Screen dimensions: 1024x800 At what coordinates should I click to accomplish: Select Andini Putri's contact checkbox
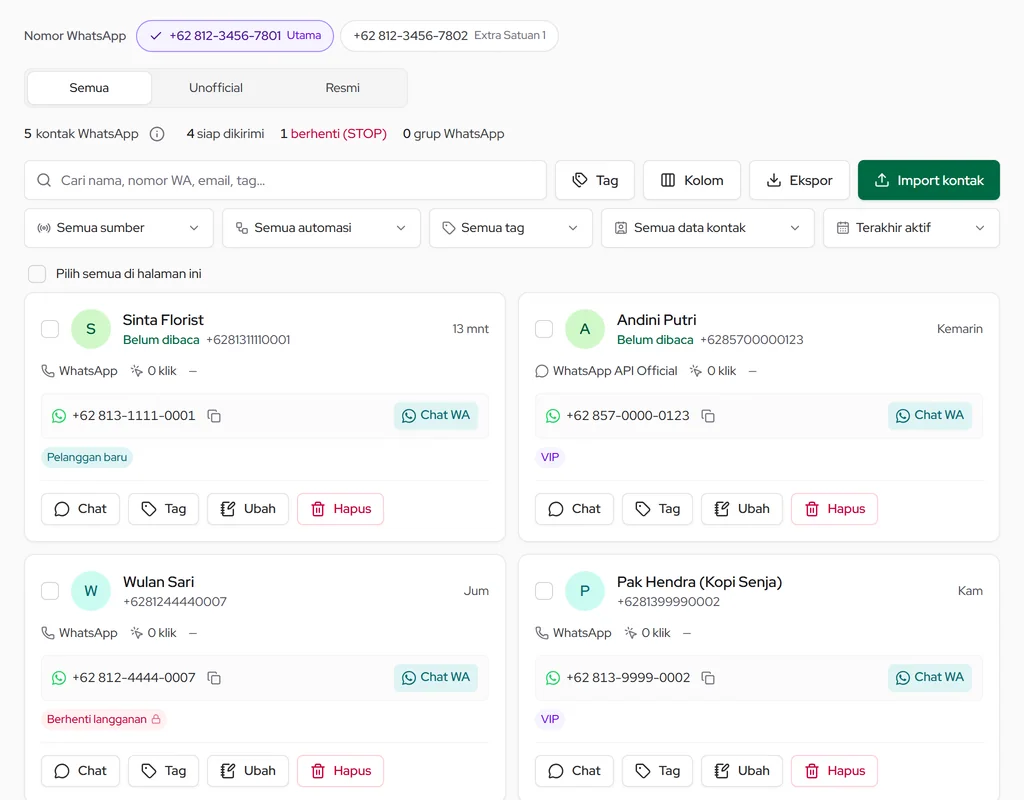pos(544,329)
